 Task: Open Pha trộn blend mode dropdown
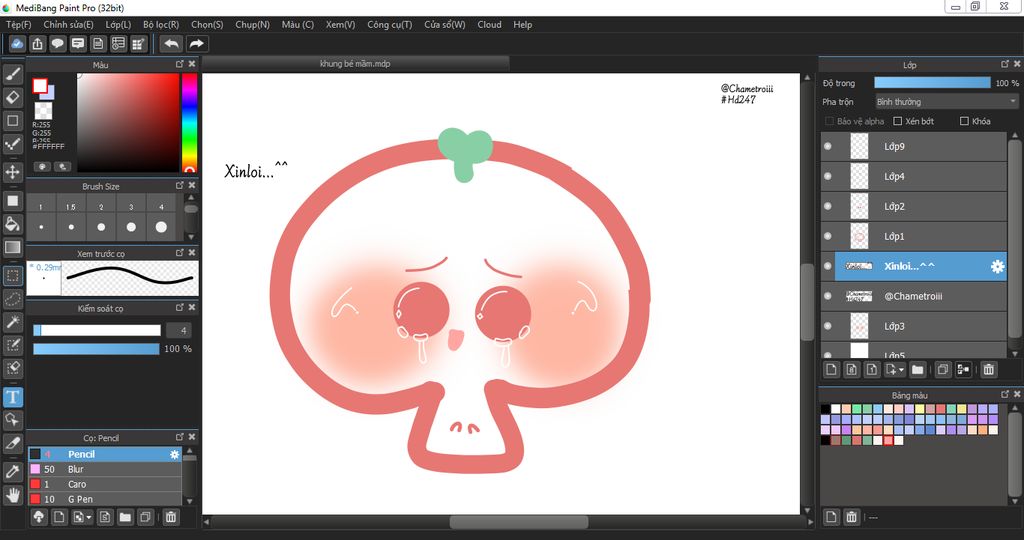[946, 102]
